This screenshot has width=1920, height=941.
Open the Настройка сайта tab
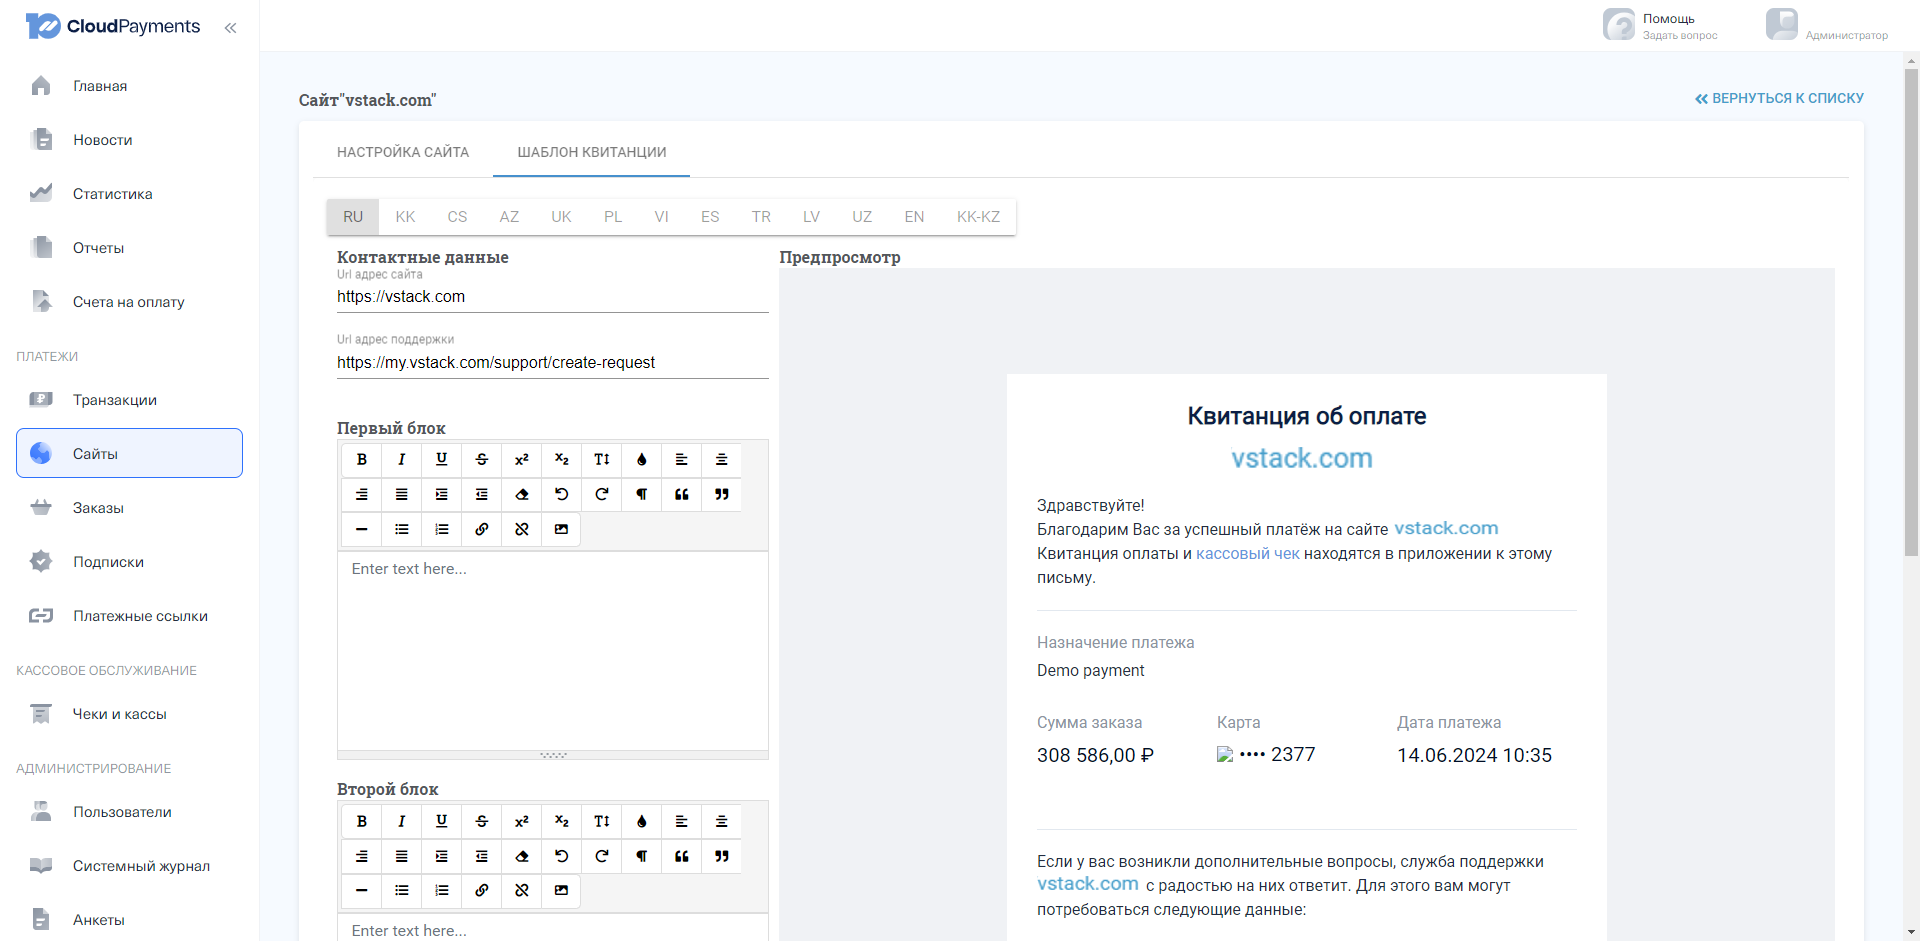[x=403, y=152]
